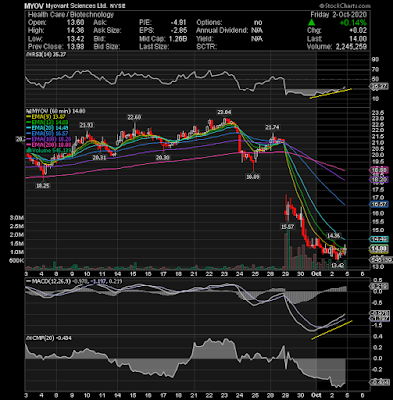Click the Options value 'no'
This screenshot has height=400, width=393.
point(258,23)
